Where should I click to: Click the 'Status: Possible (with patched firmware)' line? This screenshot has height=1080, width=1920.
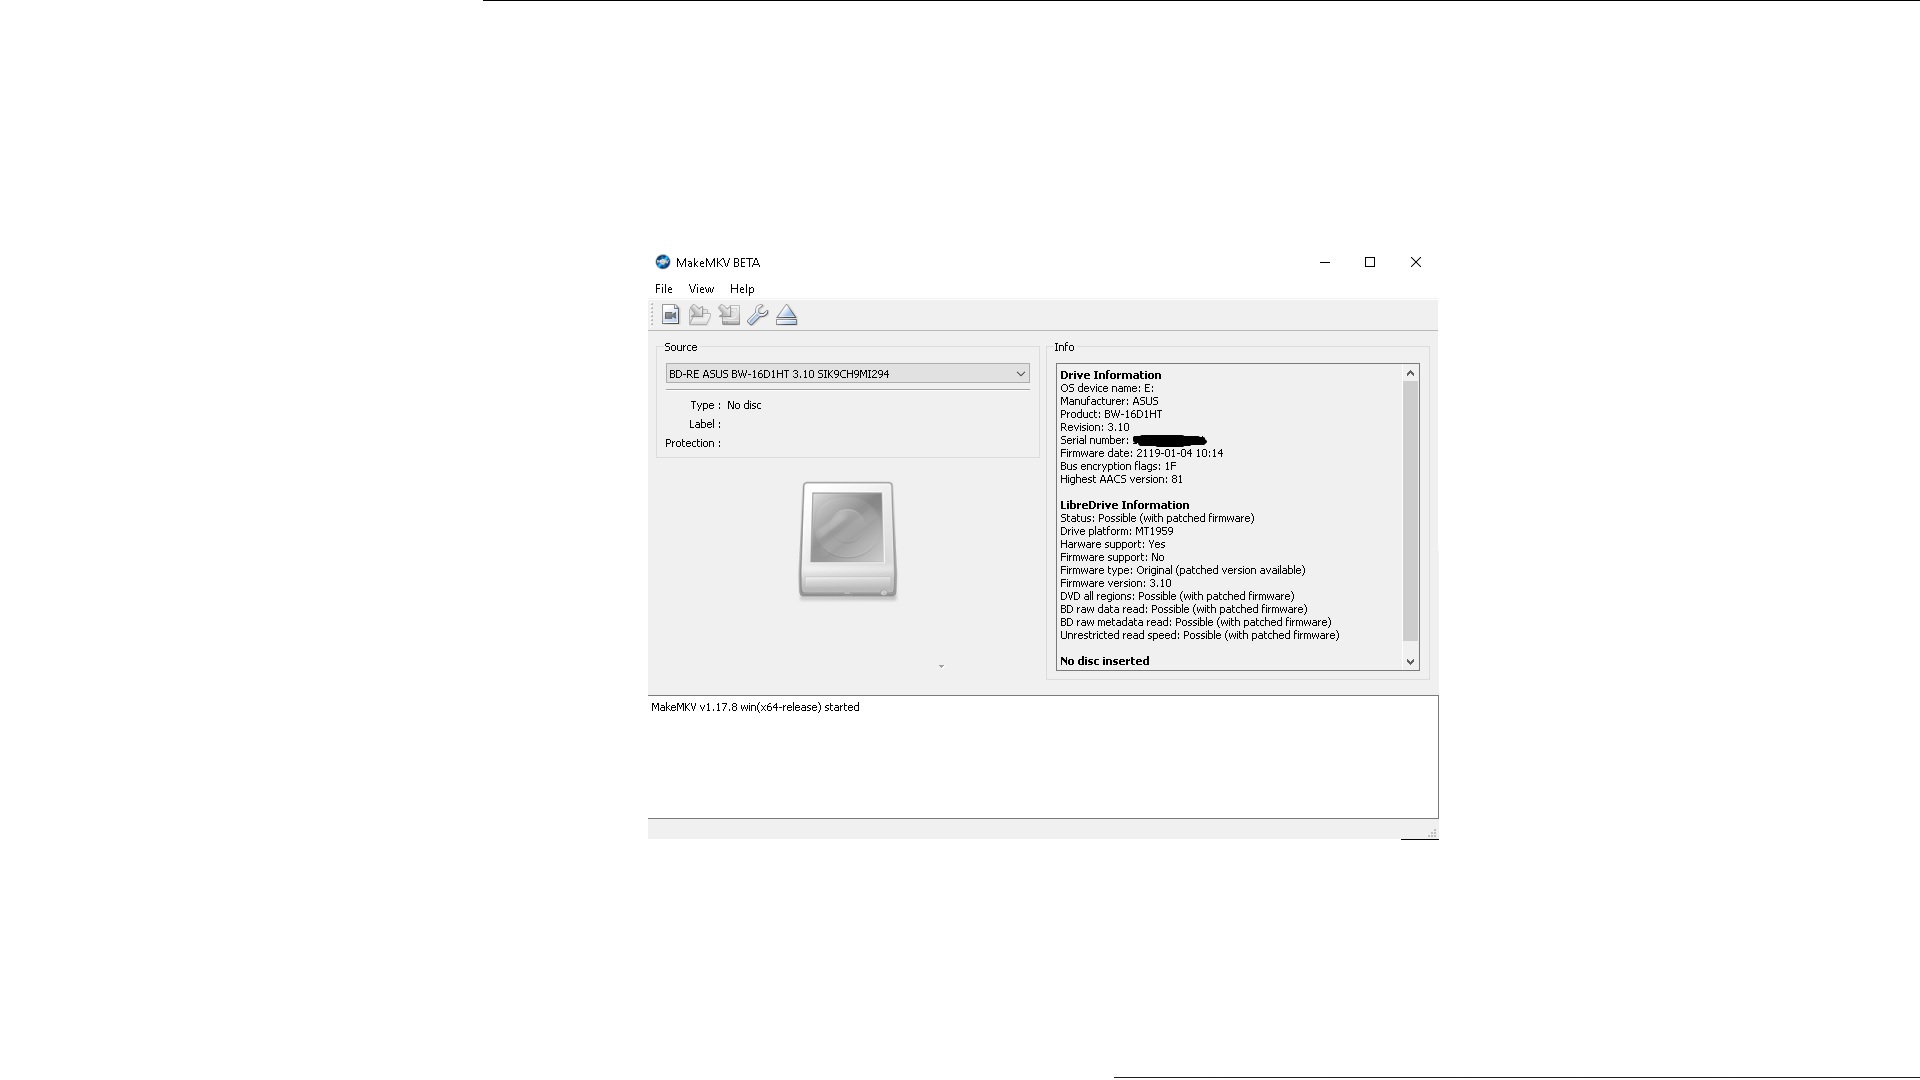(x=1157, y=518)
